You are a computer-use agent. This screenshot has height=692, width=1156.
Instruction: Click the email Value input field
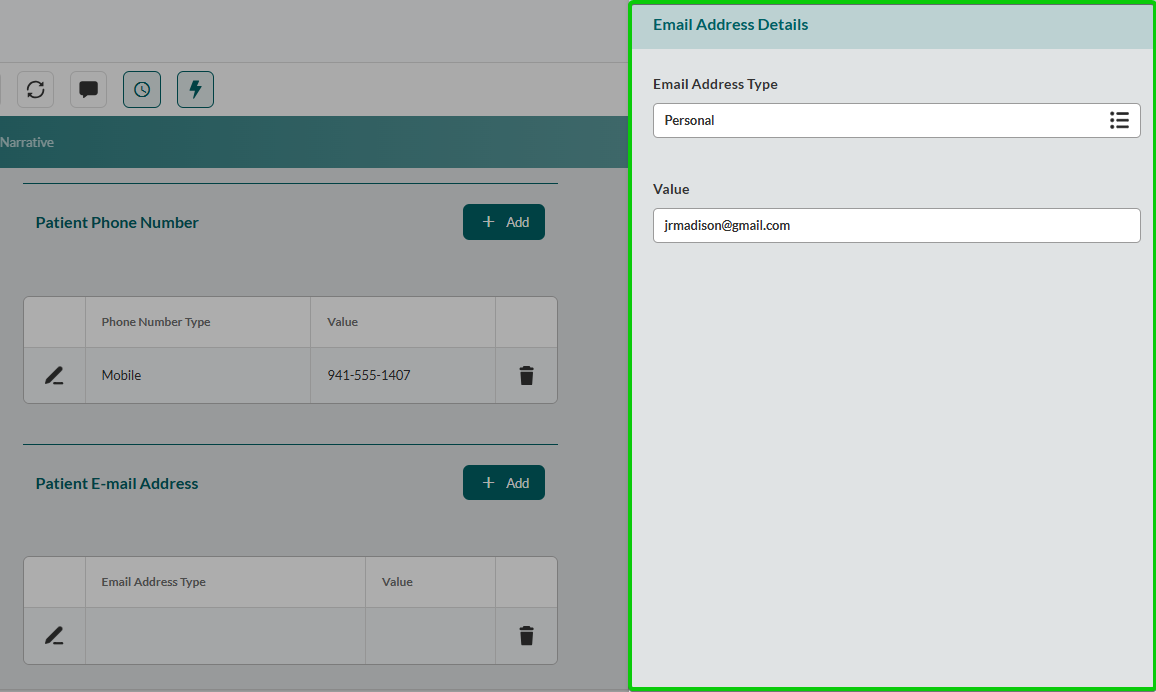point(896,225)
